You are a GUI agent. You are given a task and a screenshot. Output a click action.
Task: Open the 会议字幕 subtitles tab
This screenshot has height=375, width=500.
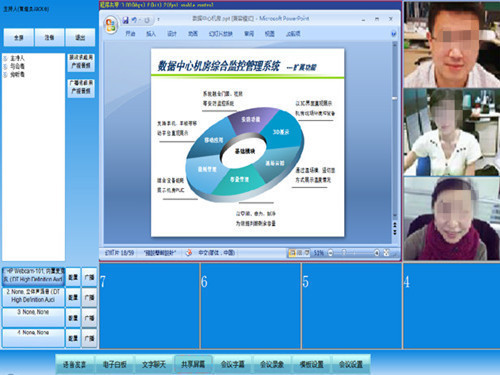pyautogui.click(x=233, y=364)
